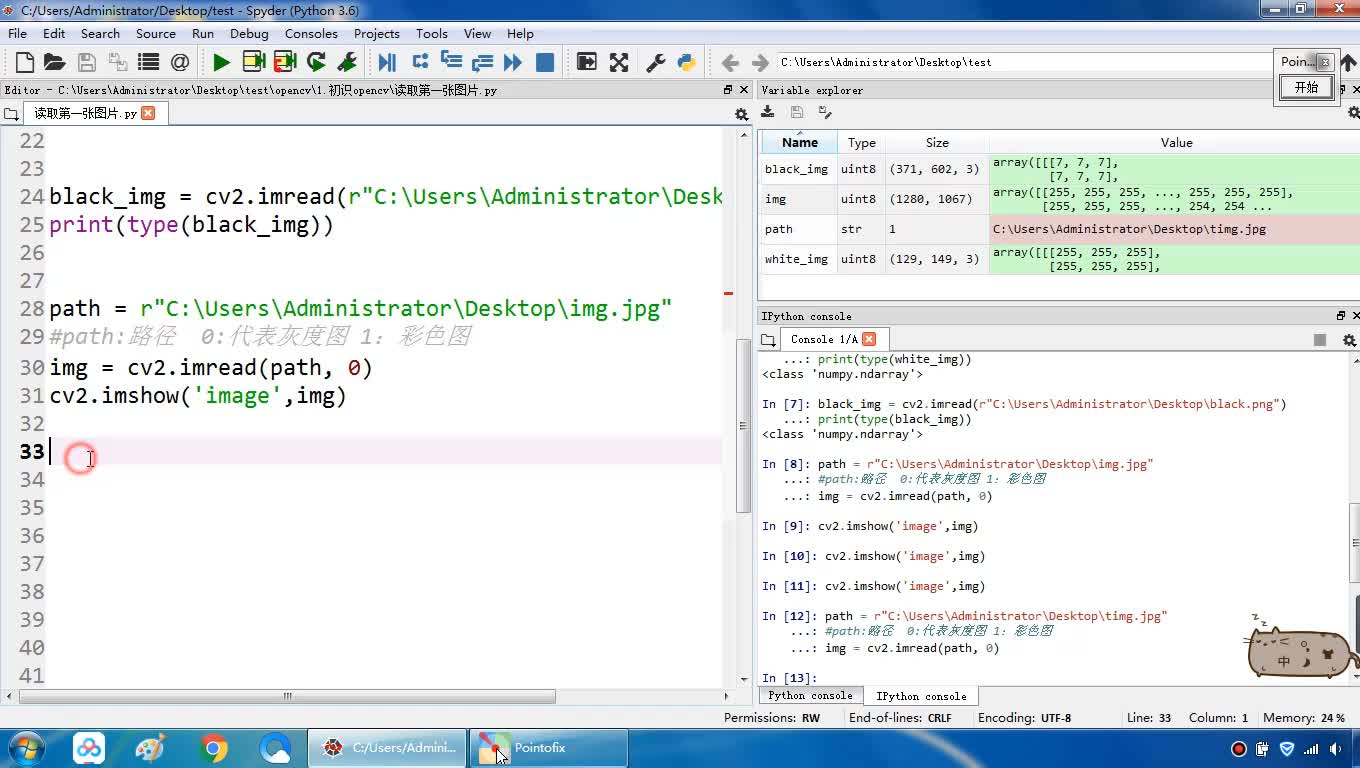The image size is (1360, 768).
Task: Click the Debug file toolbar icon
Action: 387,63
